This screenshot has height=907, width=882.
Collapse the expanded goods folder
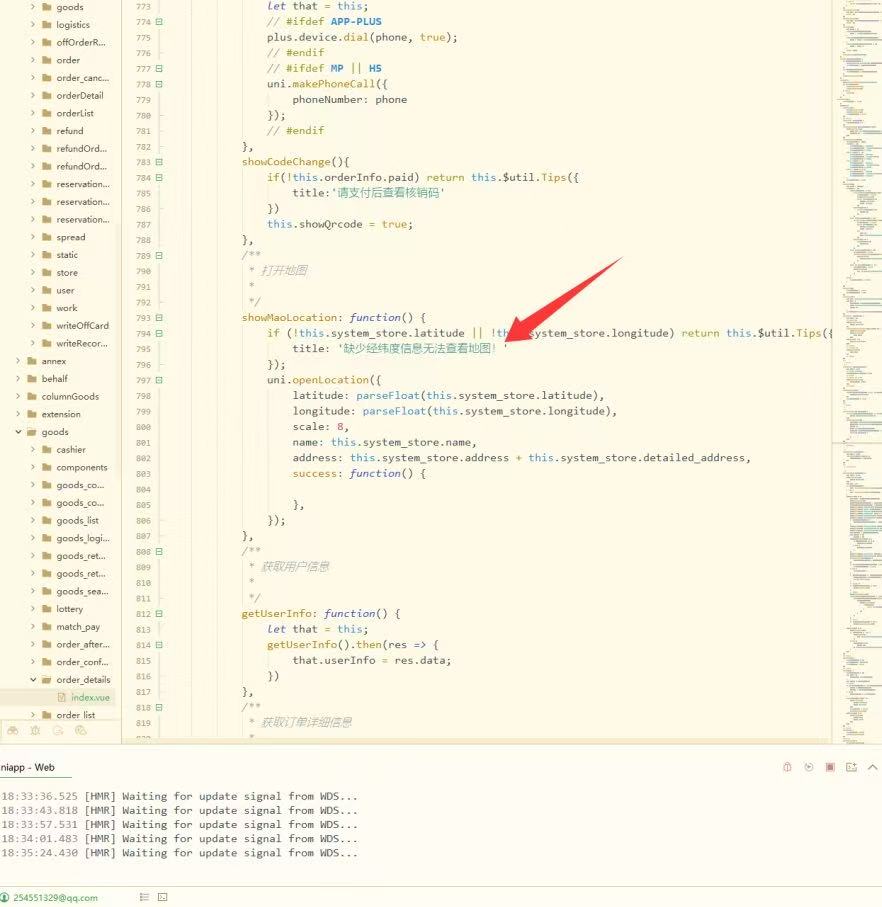coord(18,432)
